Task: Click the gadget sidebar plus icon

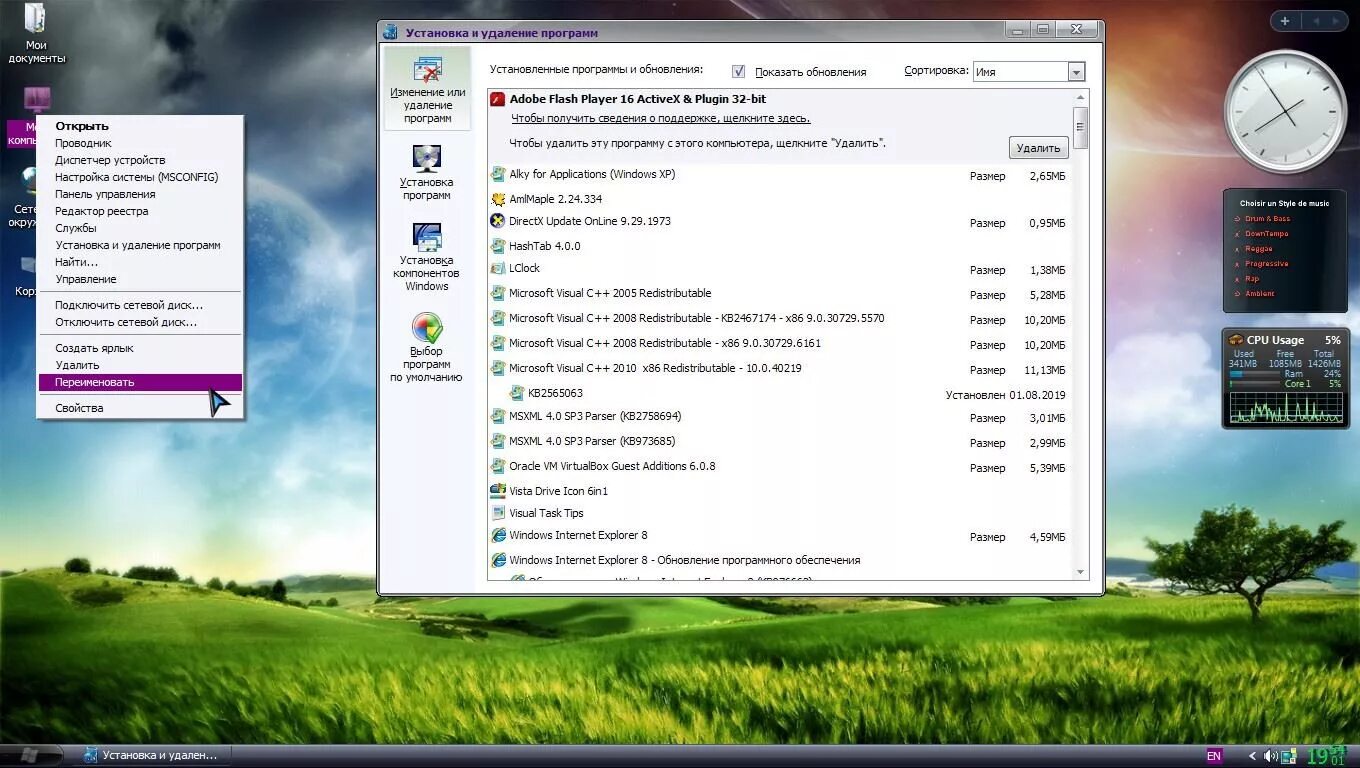Action: click(x=1285, y=21)
